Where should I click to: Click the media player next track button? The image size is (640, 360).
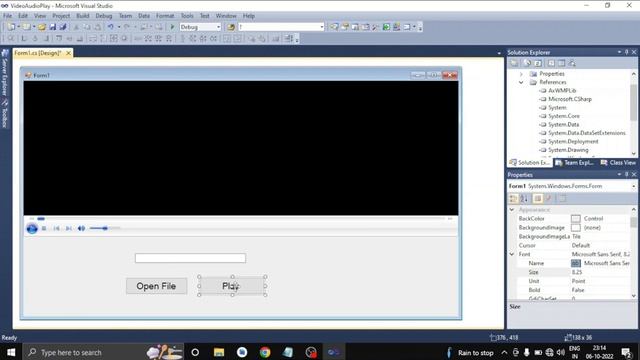(x=69, y=228)
